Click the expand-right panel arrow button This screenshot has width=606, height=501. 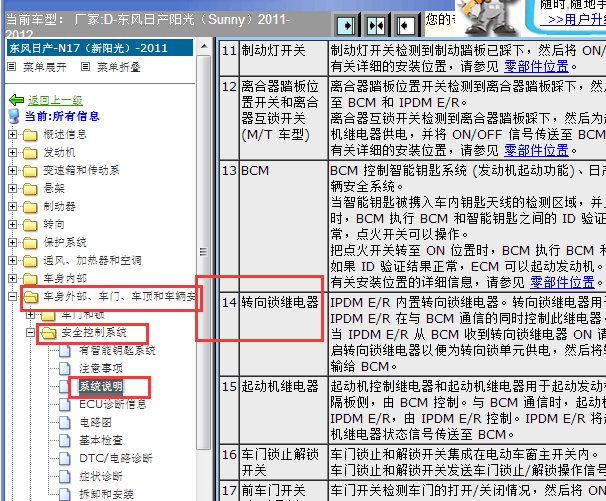click(x=347, y=26)
